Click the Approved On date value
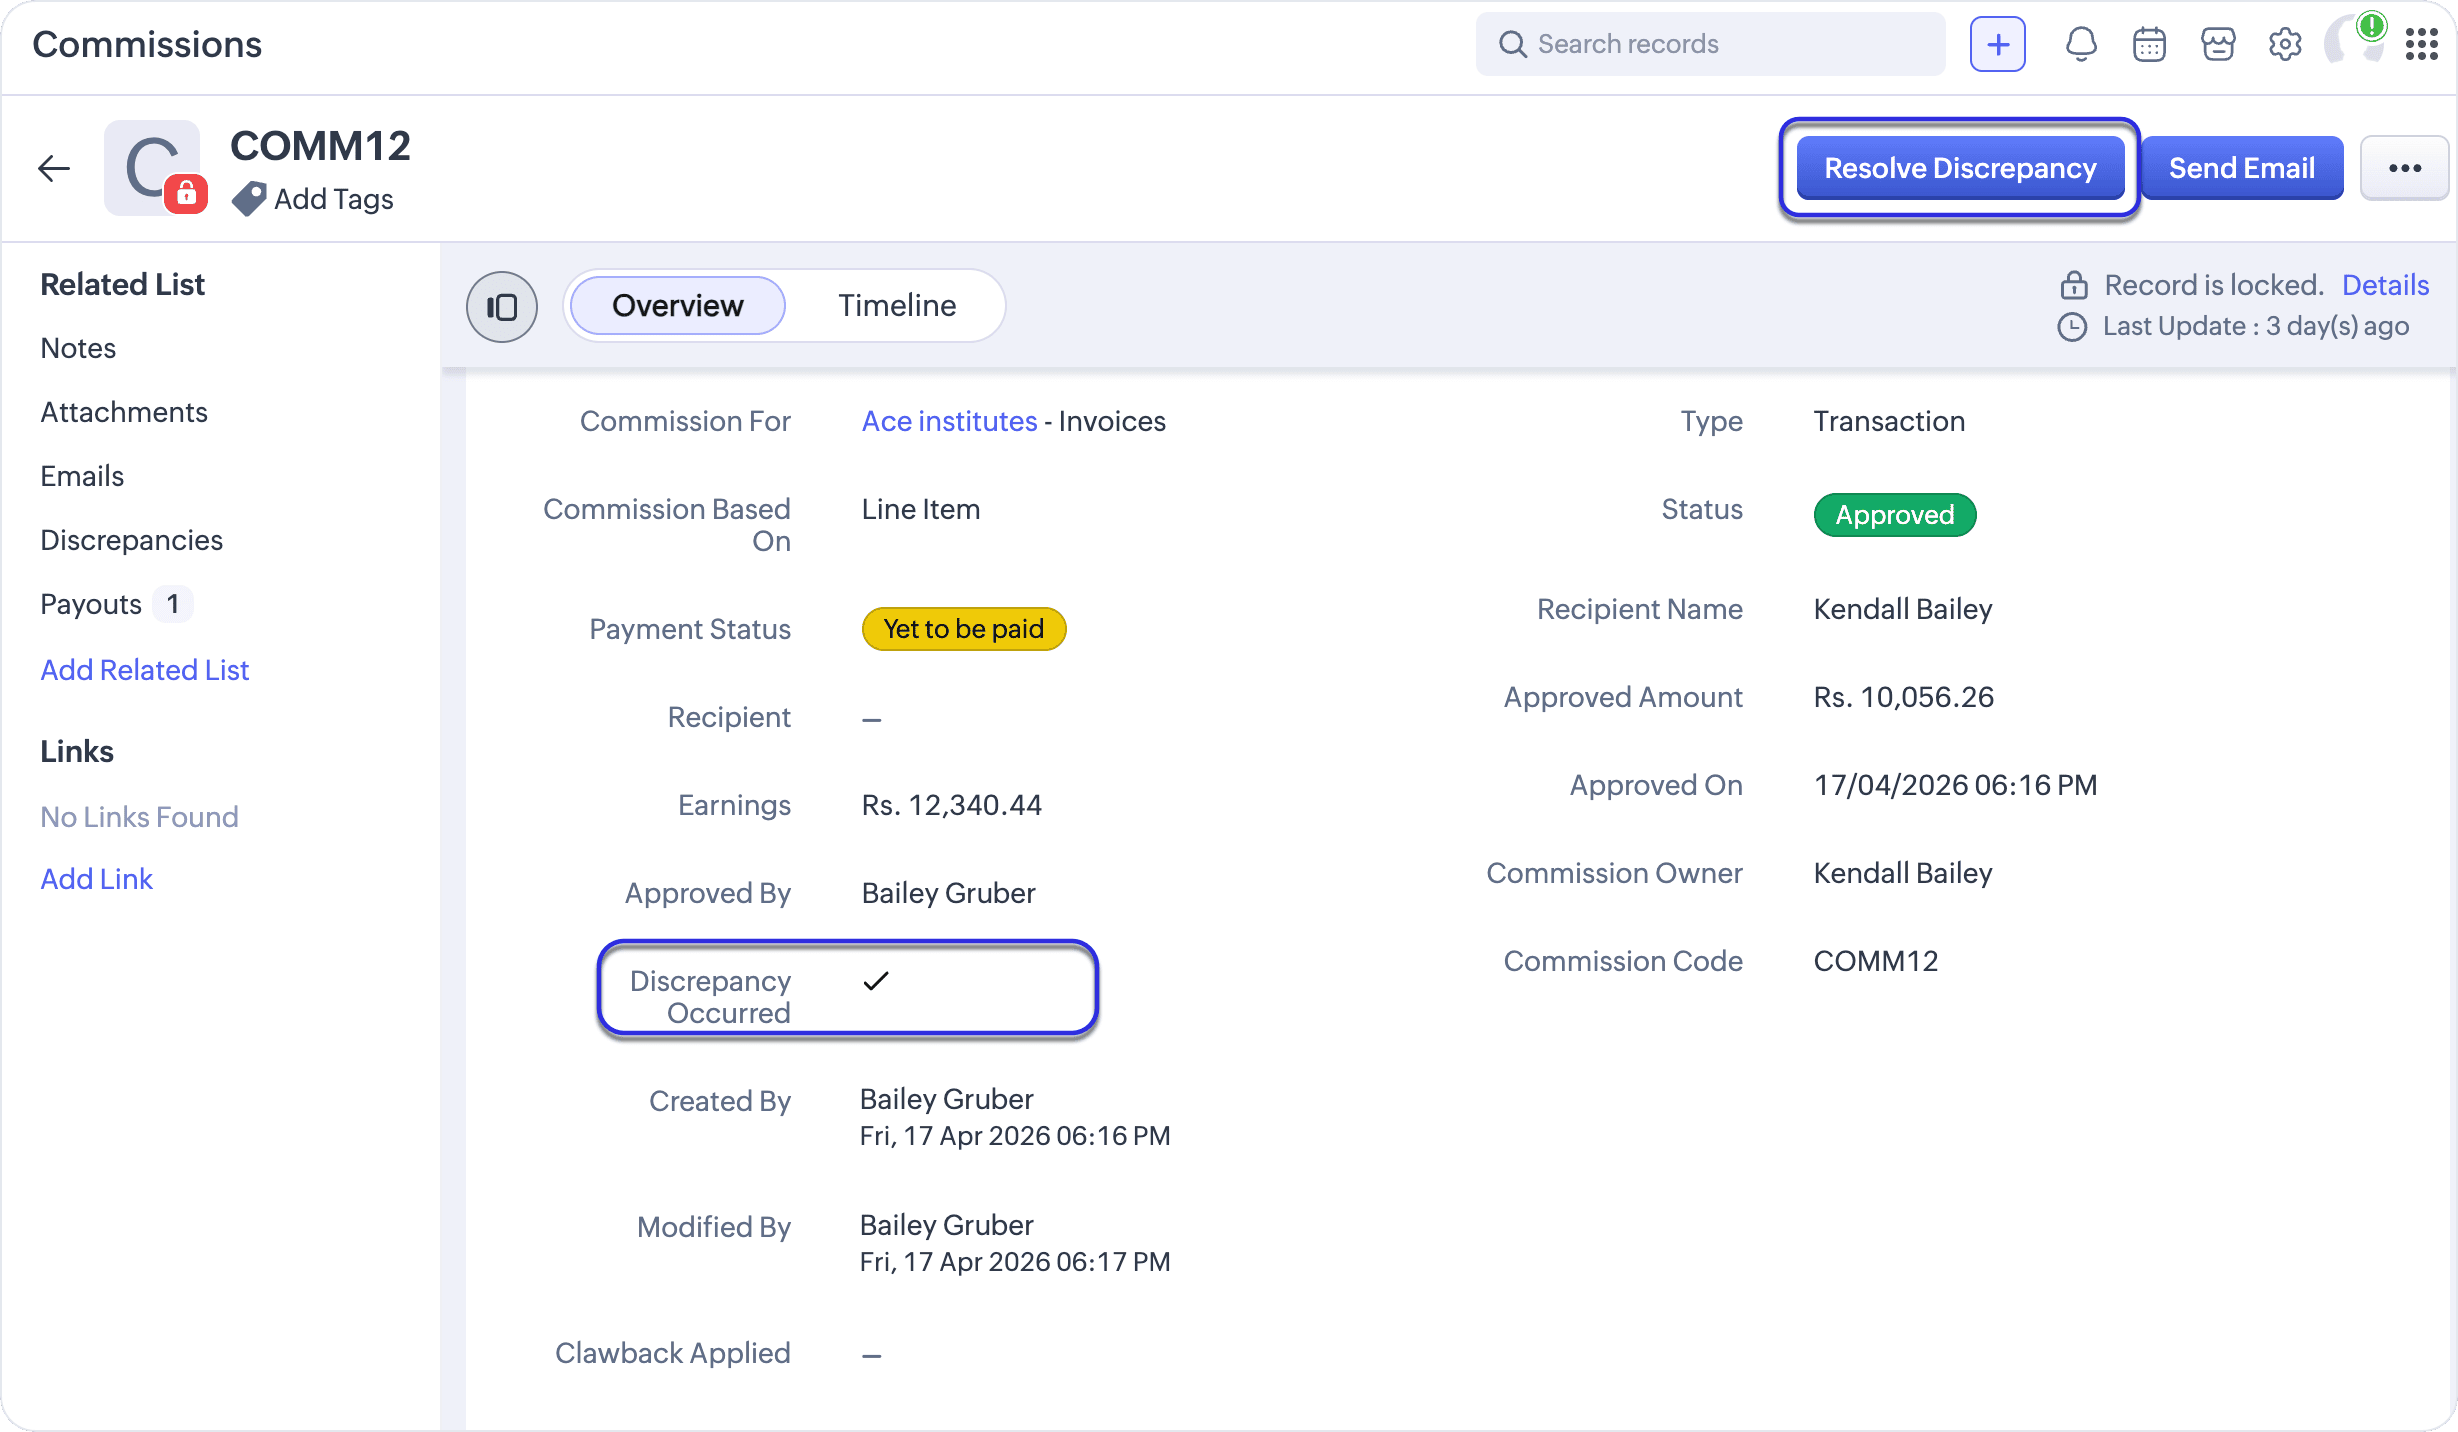This screenshot has height=1432, width=2458. (x=1956, y=785)
